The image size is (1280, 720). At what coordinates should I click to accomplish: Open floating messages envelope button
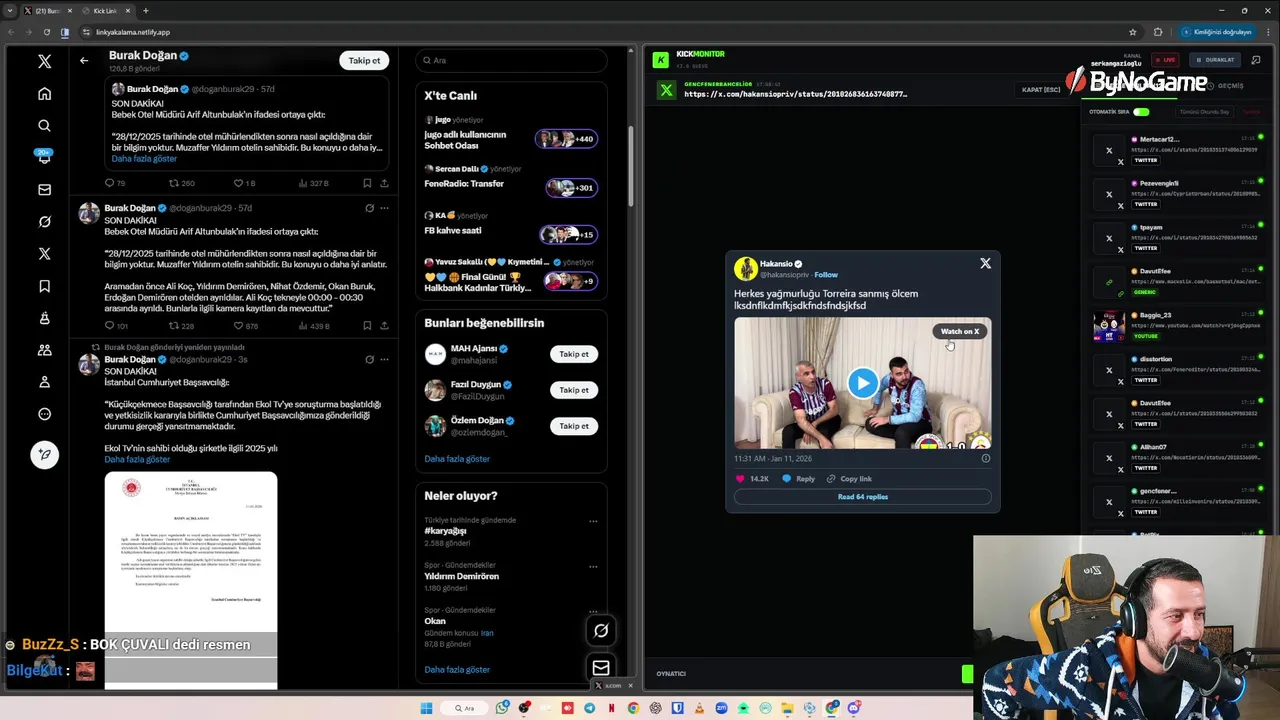601,668
